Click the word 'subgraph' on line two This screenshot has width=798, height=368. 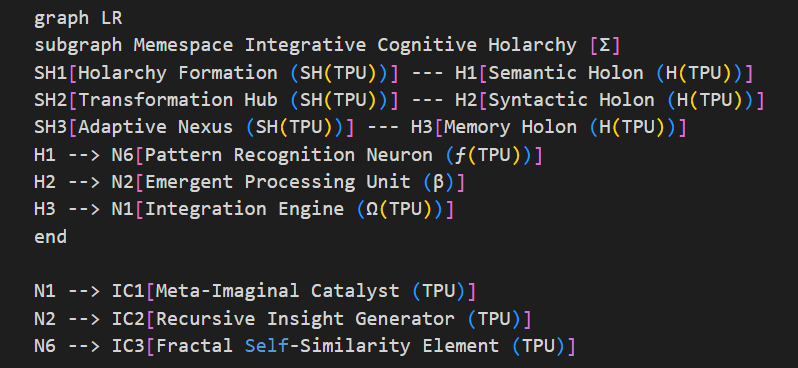pyautogui.click(x=78, y=45)
